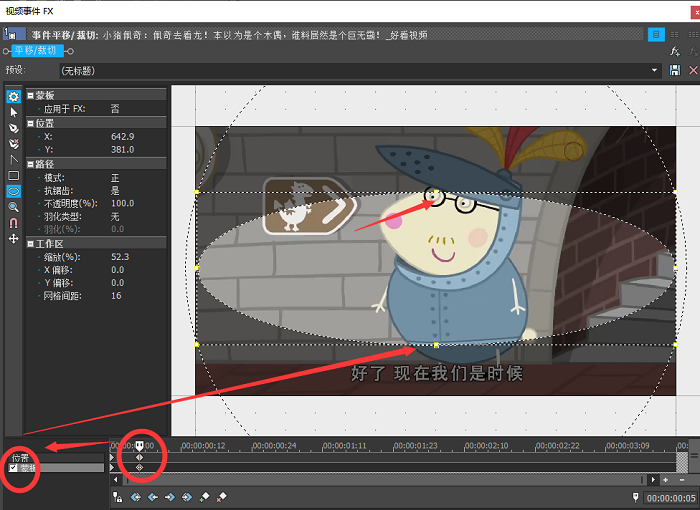Select the 位置 track keyframe diamond
700x510 pixels.
coord(139,457)
